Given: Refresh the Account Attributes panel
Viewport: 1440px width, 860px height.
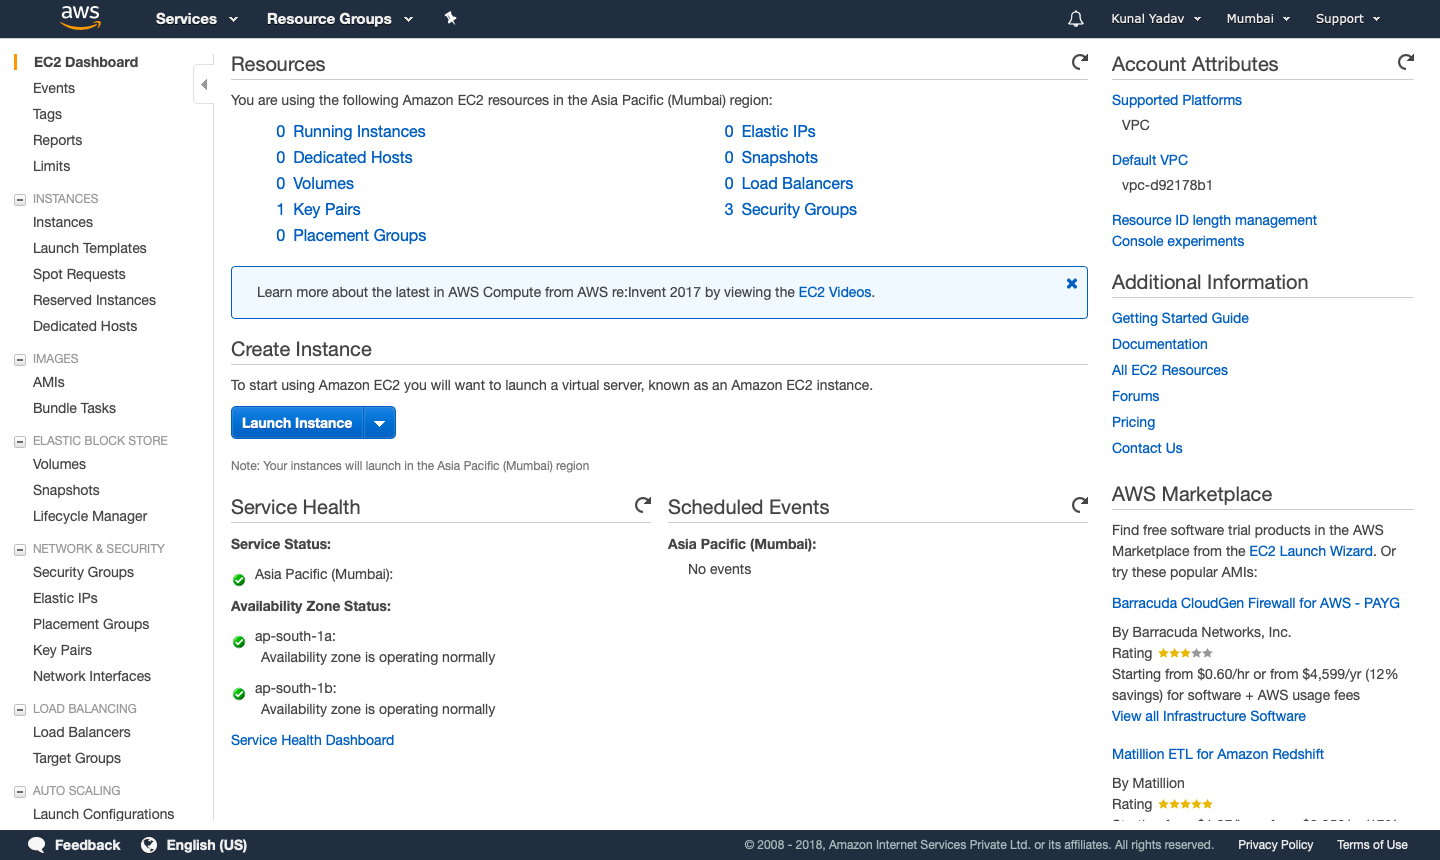Looking at the screenshot, I should (1406, 62).
